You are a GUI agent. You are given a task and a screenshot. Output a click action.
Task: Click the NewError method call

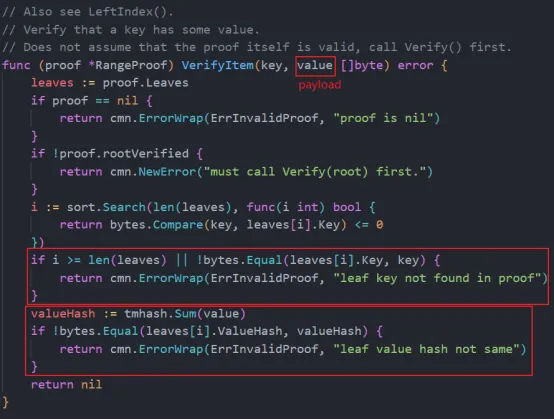167,172
